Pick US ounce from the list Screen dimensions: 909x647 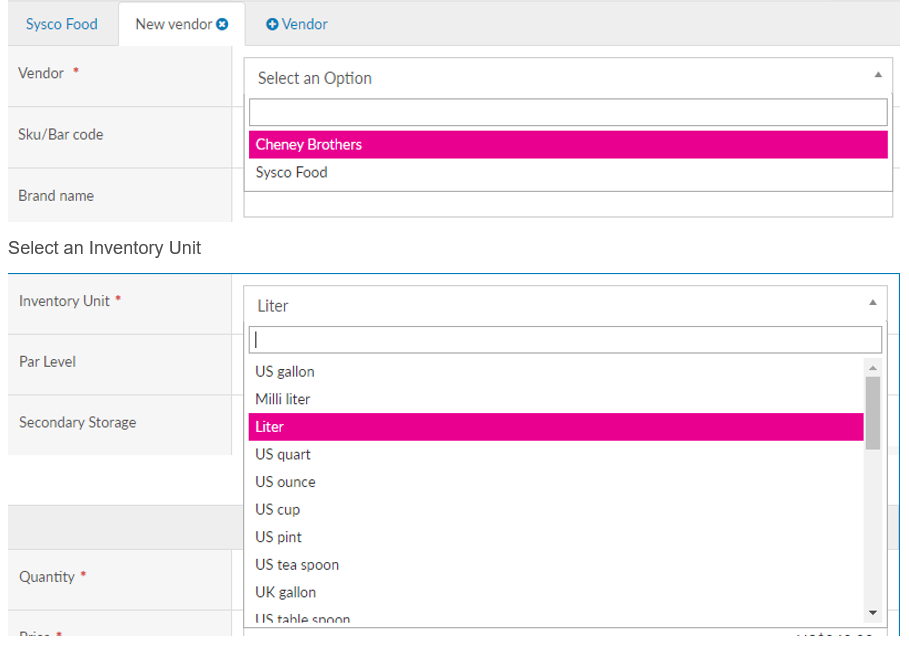pyautogui.click(x=555, y=482)
